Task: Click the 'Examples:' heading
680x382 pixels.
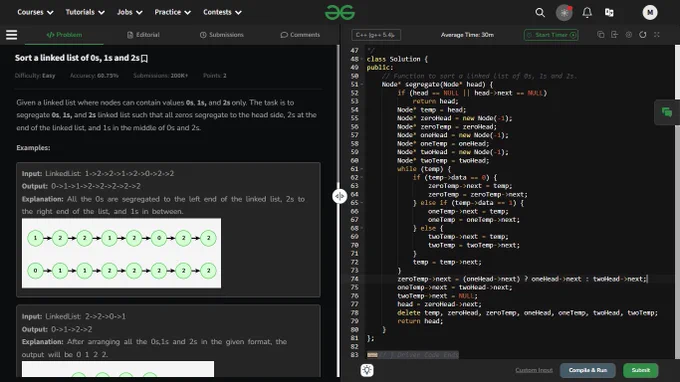Action: (x=33, y=148)
